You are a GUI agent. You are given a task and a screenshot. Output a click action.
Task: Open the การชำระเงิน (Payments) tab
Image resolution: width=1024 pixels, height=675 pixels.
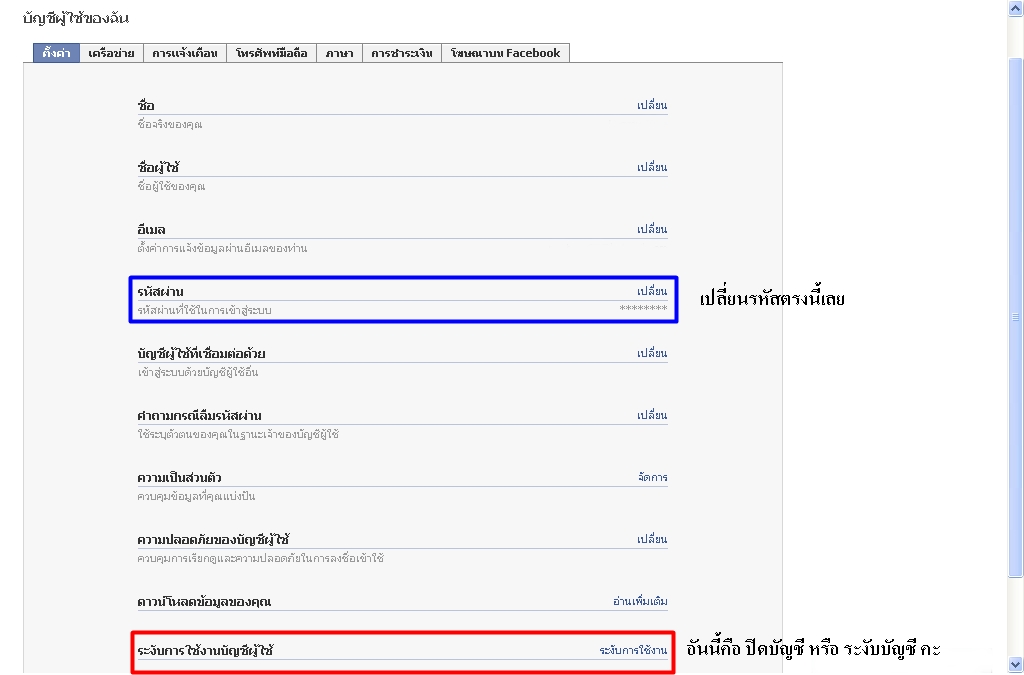pos(401,53)
